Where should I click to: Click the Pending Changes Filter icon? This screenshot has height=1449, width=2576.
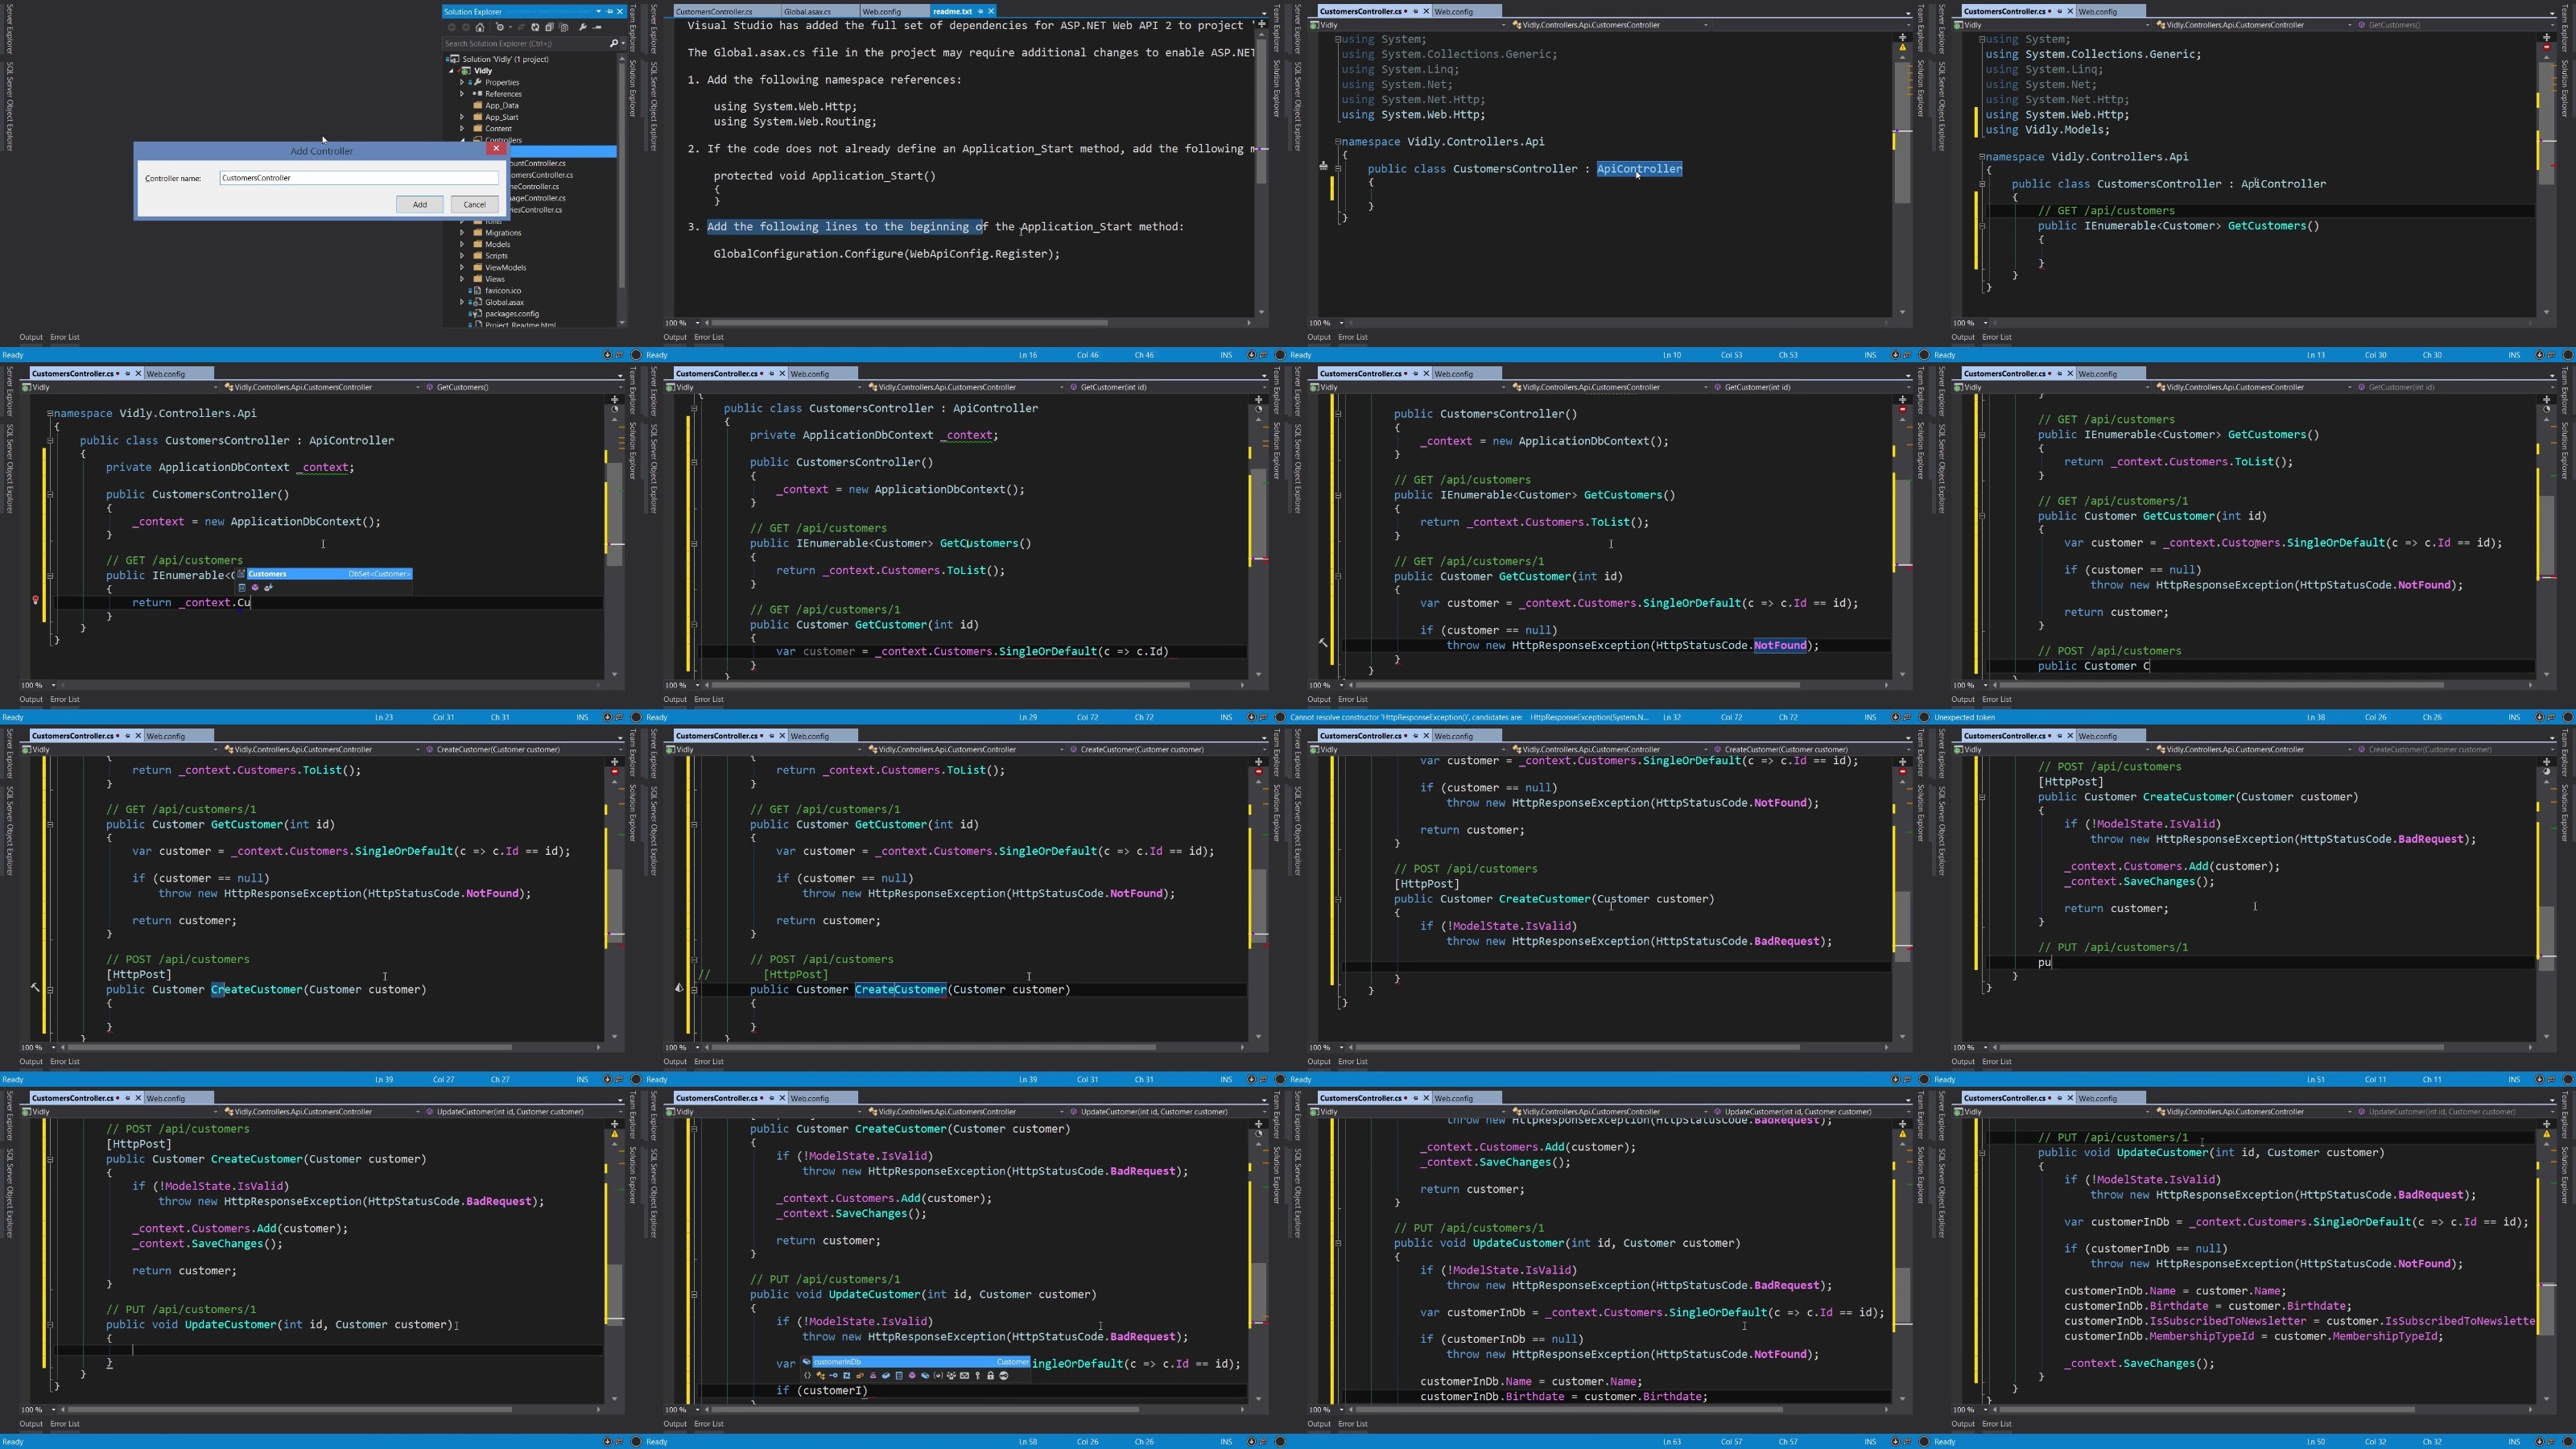(501, 27)
